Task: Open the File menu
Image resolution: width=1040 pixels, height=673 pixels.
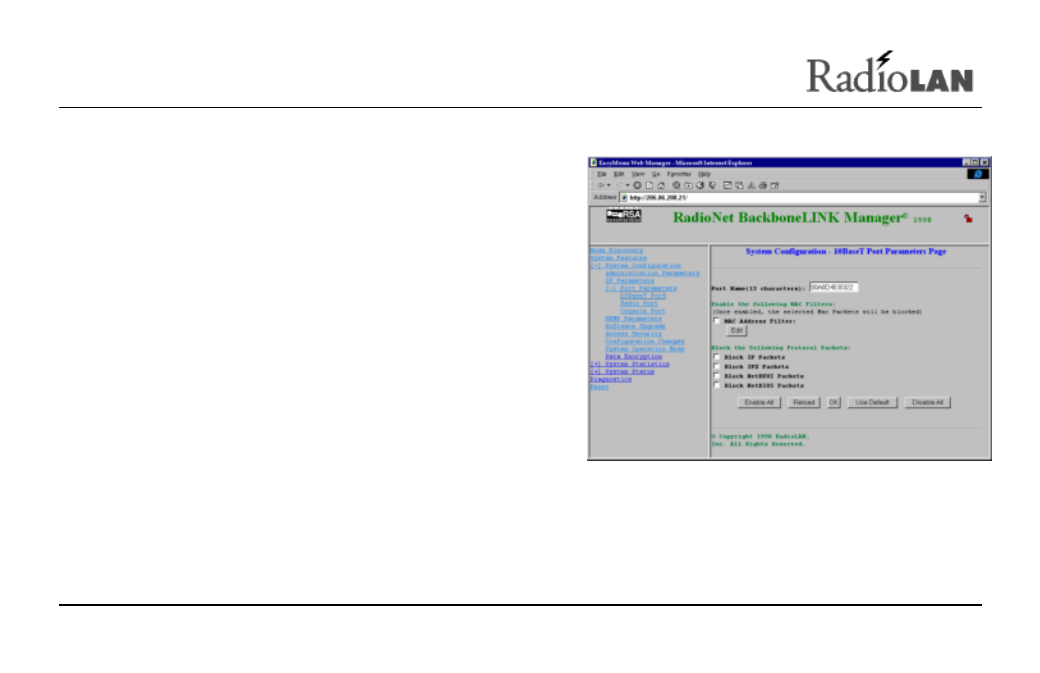Action: 602,174
